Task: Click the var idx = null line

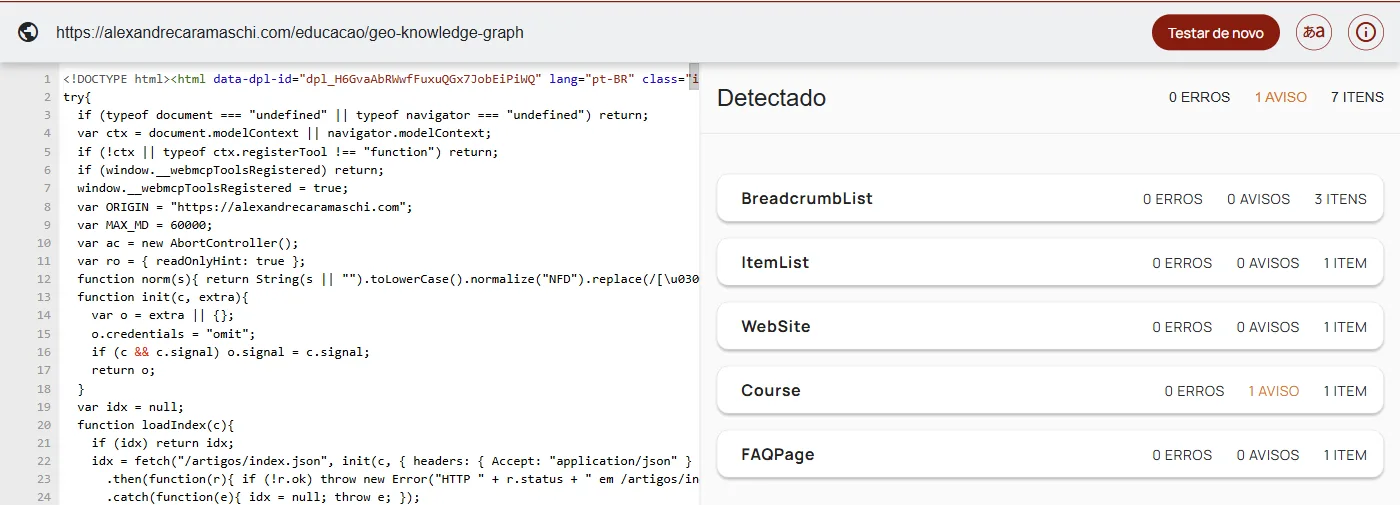Action: point(130,407)
